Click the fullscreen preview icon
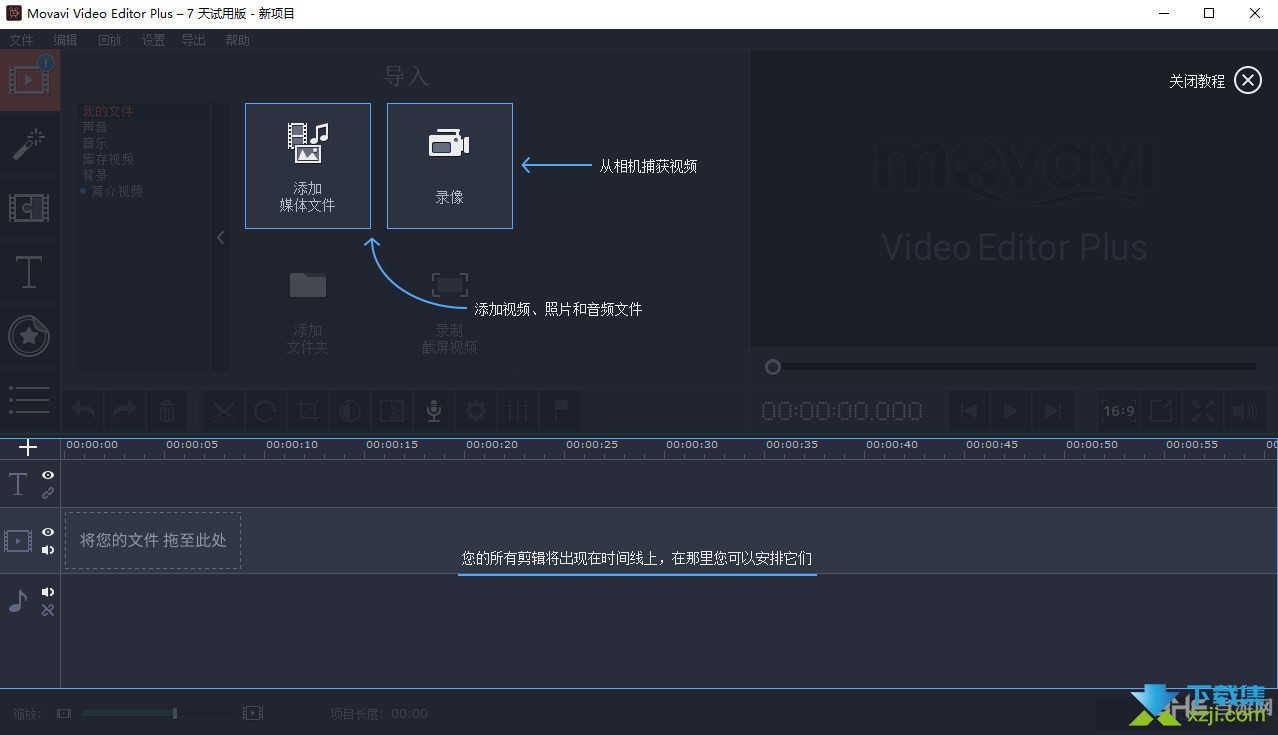 click(x=1203, y=411)
